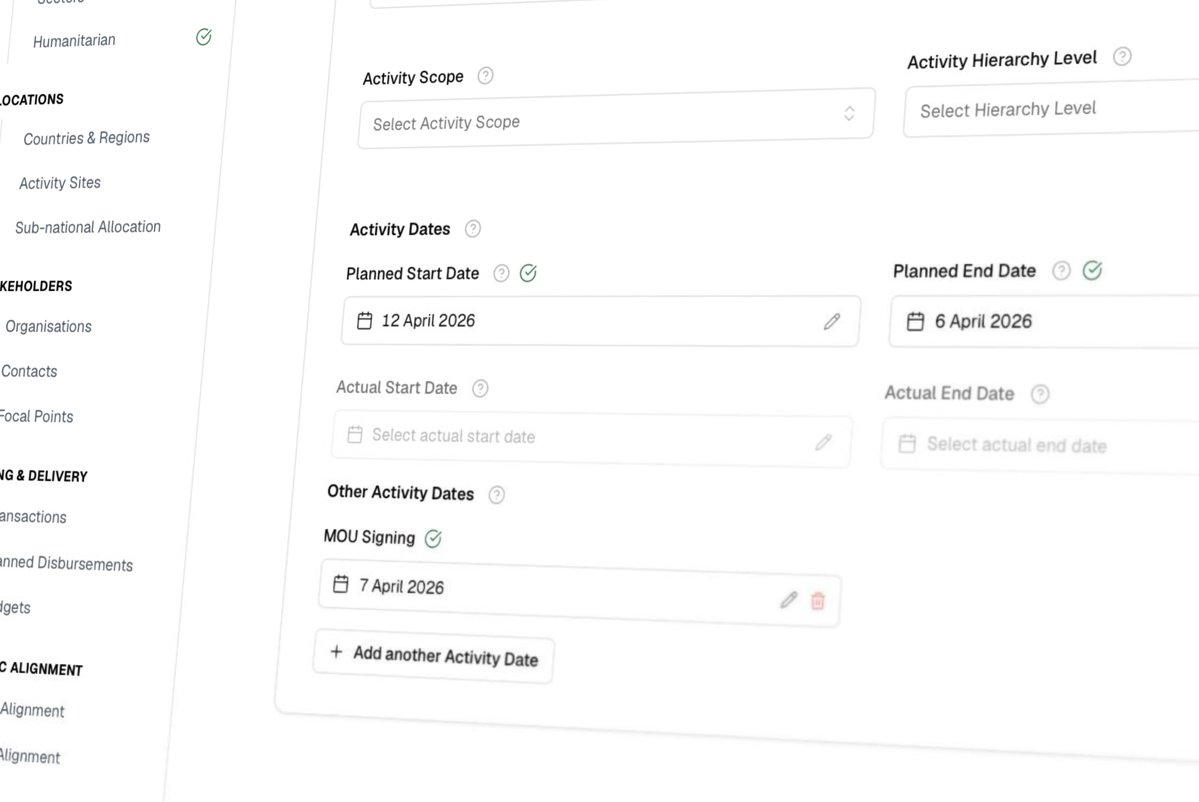Open the Select Hierarchy Level dropdown
Image resolution: width=1199 pixels, height=802 pixels.
pos(1051,108)
